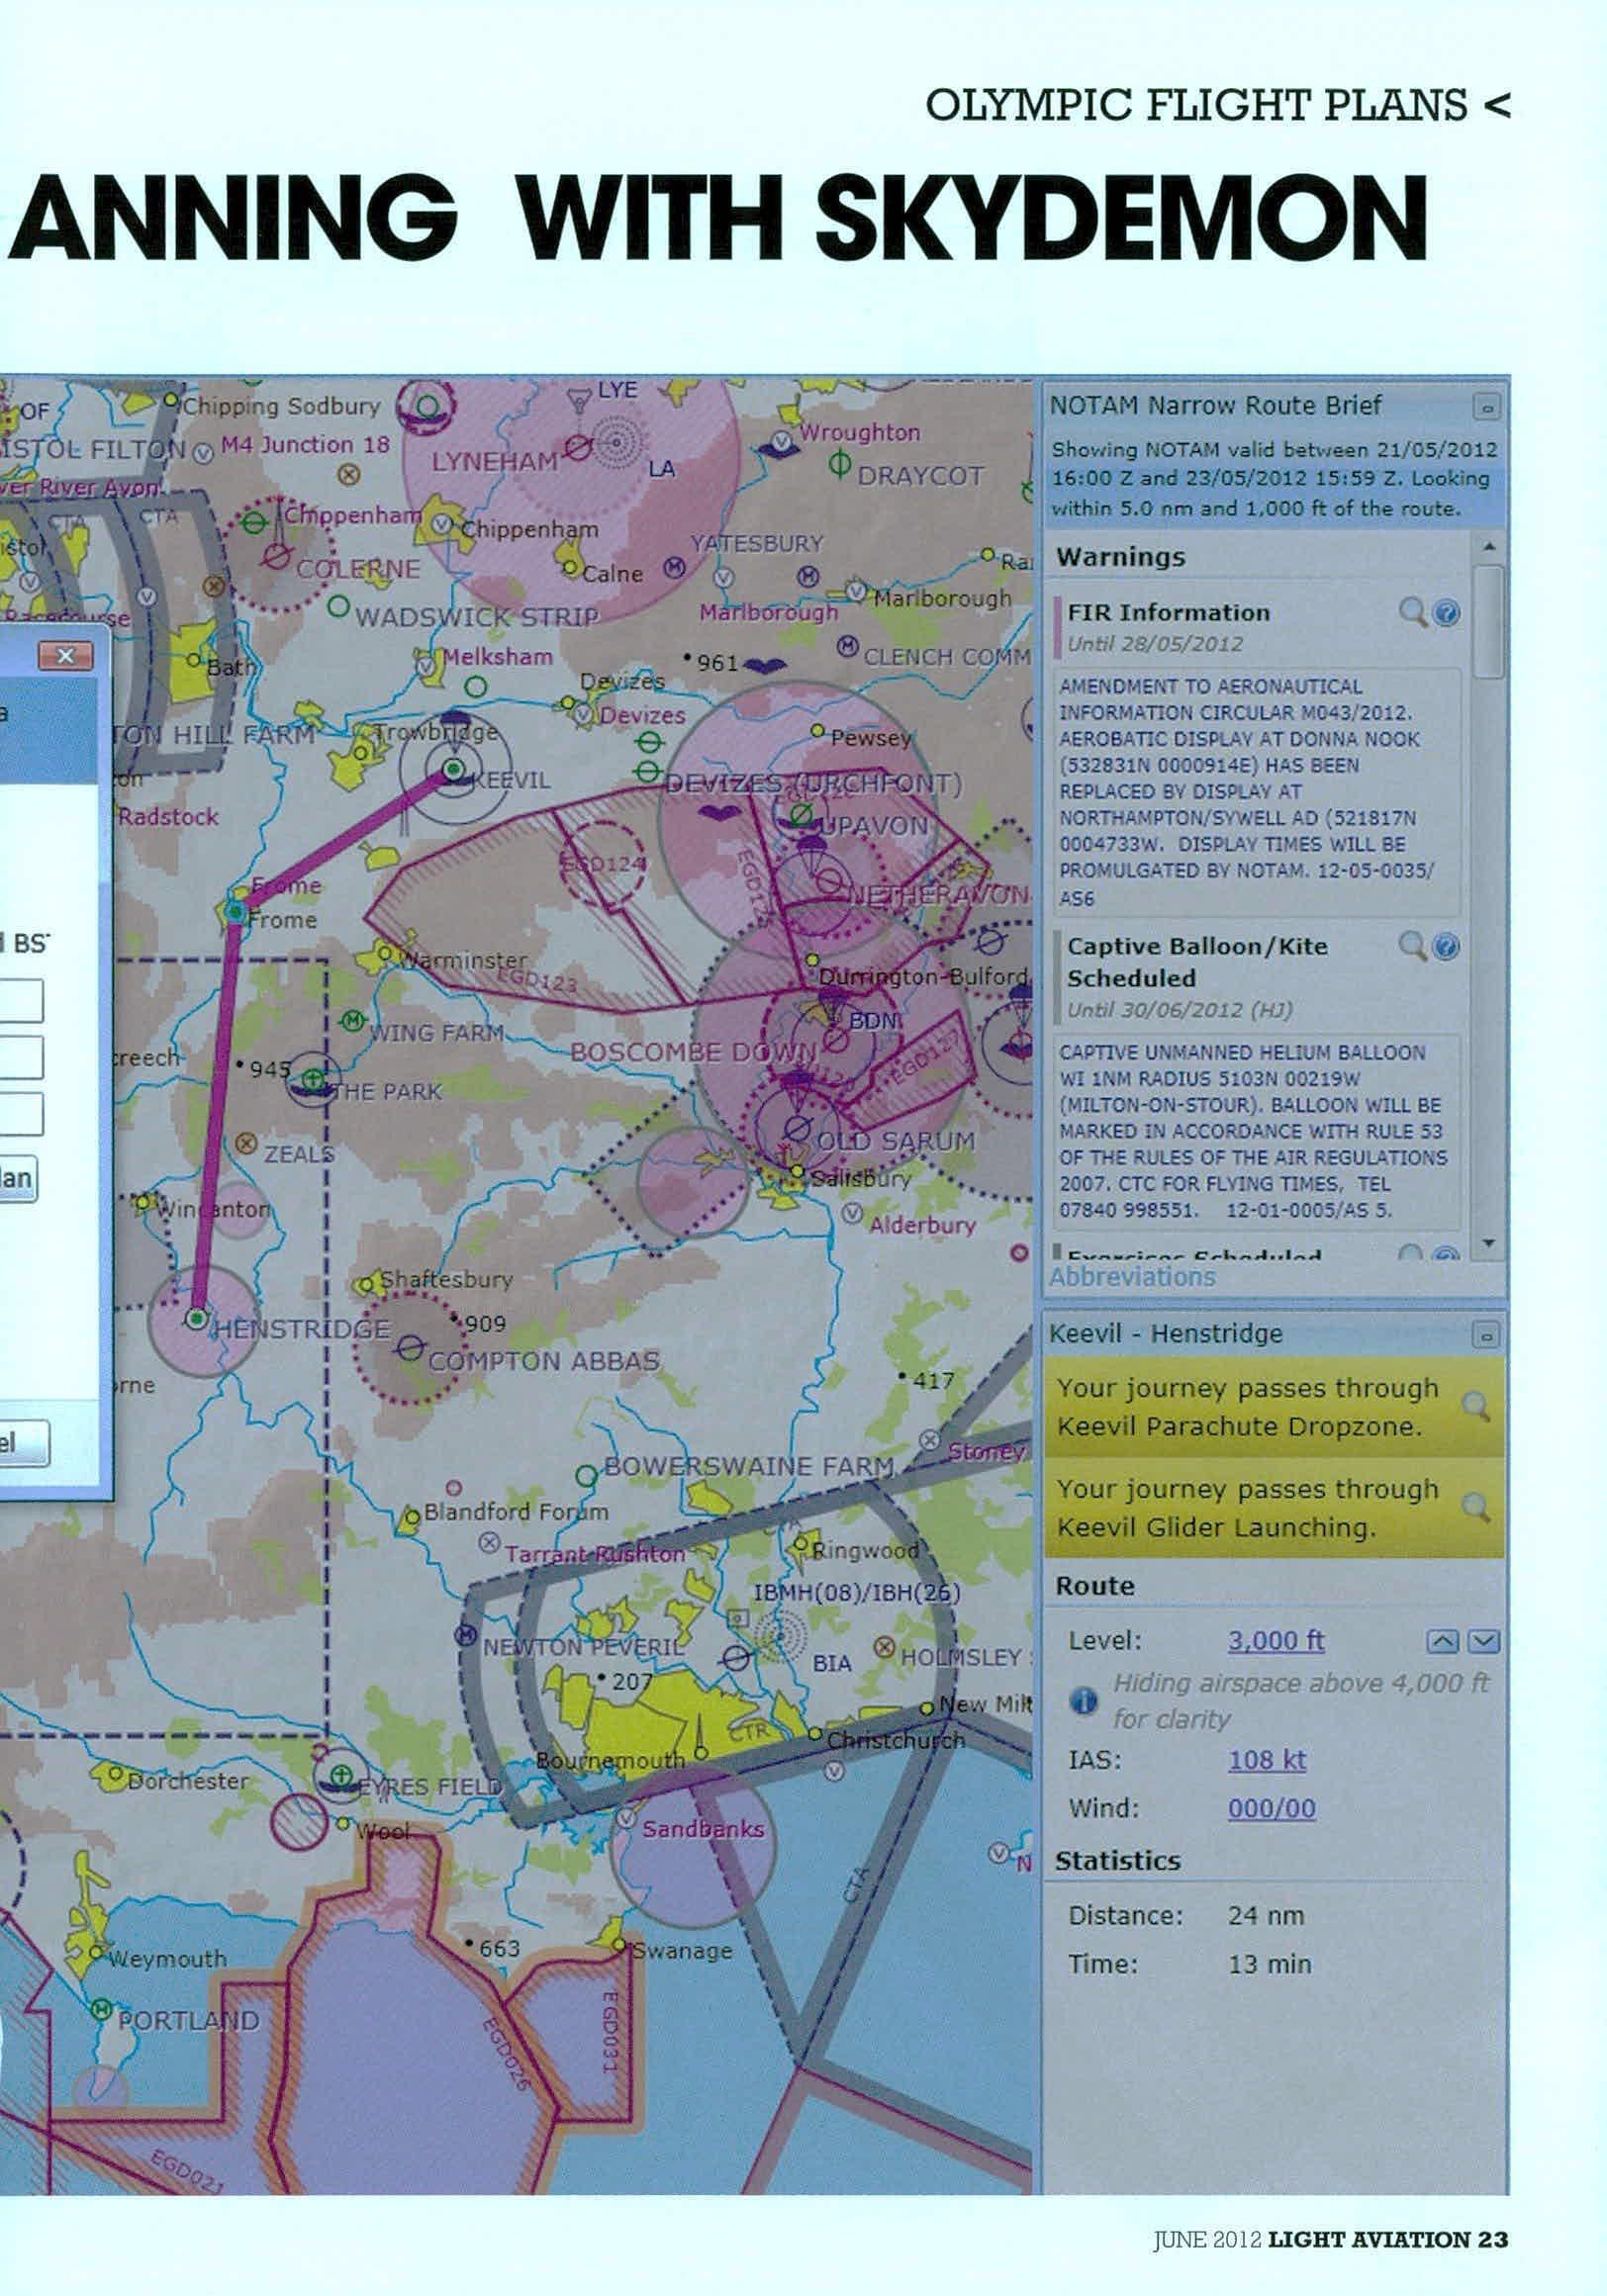Screen dimensions: 1607x2296
Task: Click the Compton Abbas airfield symbol
Action: point(410,1349)
